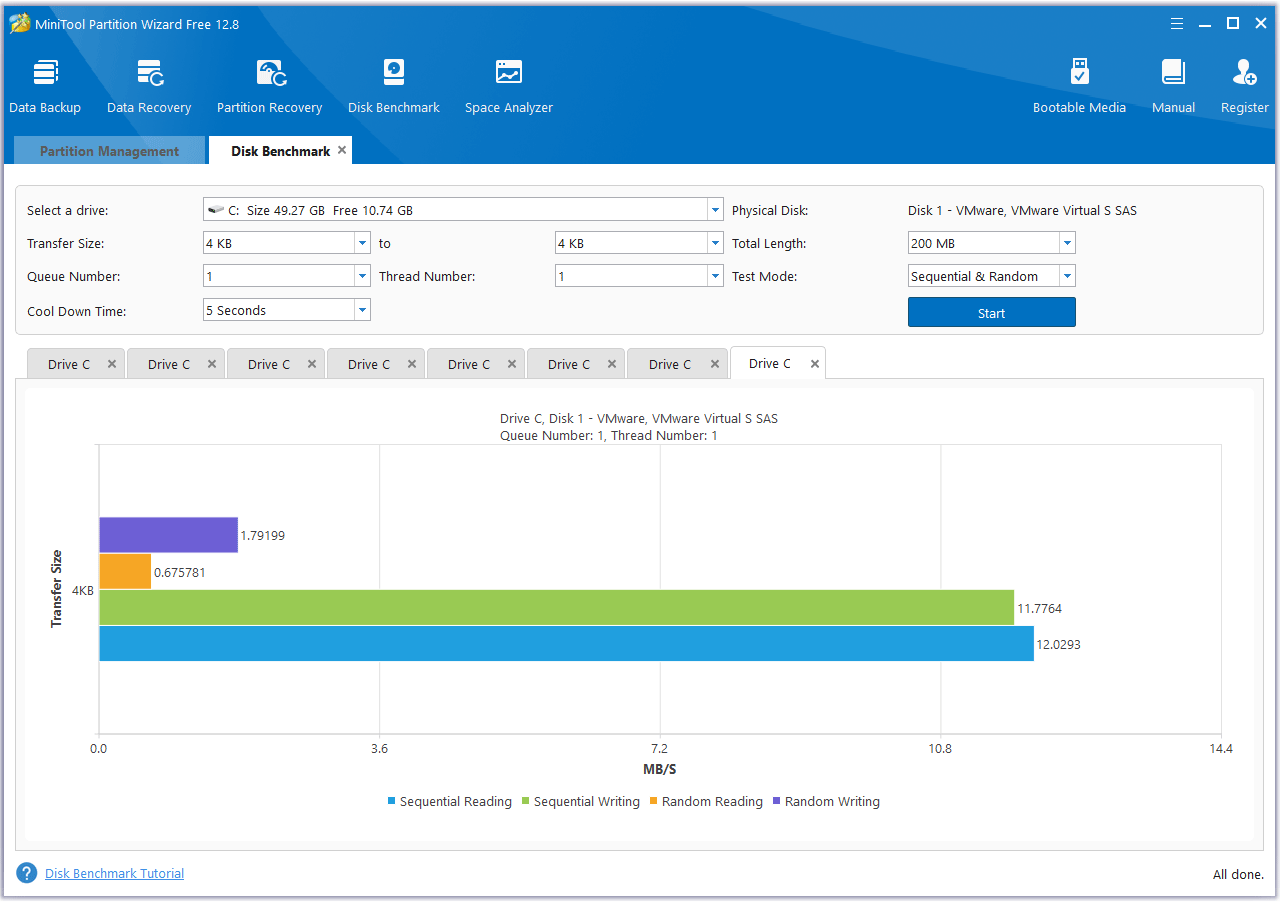Expand the Select a drive dropdown

click(714, 210)
